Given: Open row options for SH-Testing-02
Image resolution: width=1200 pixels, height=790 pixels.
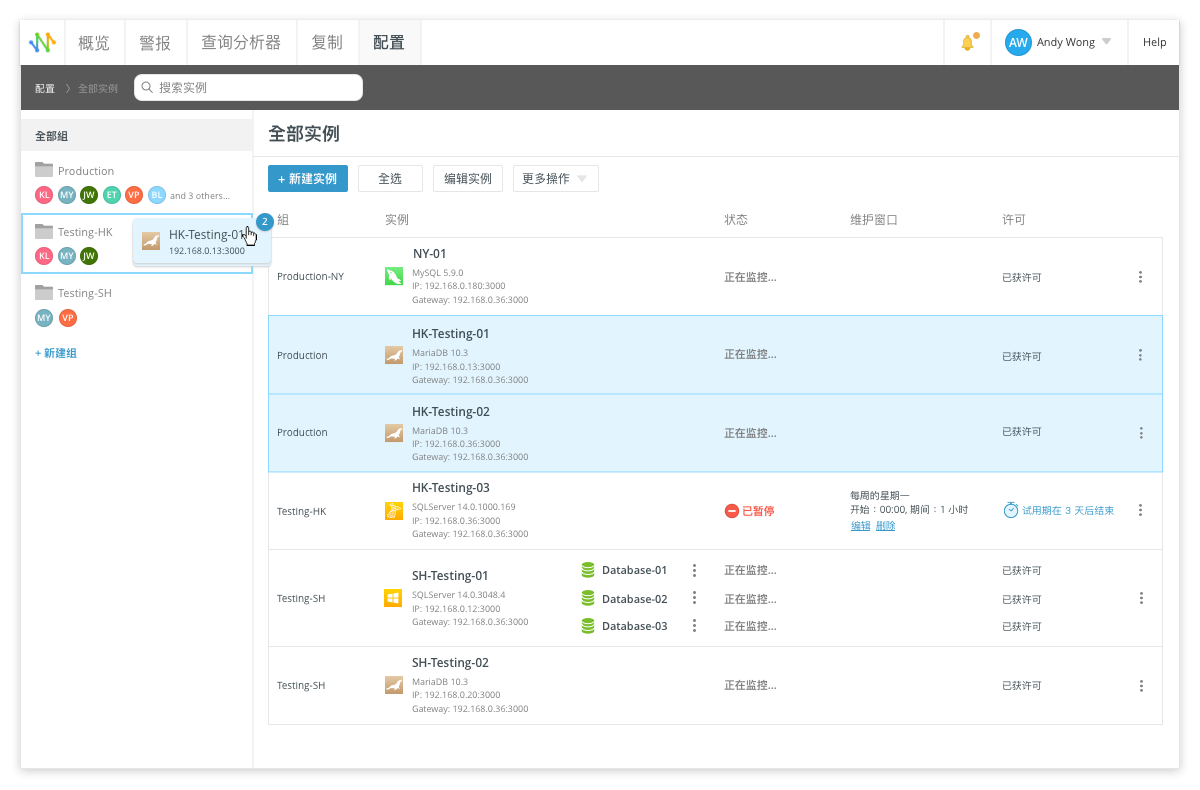Looking at the screenshot, I should [1140, 686].
